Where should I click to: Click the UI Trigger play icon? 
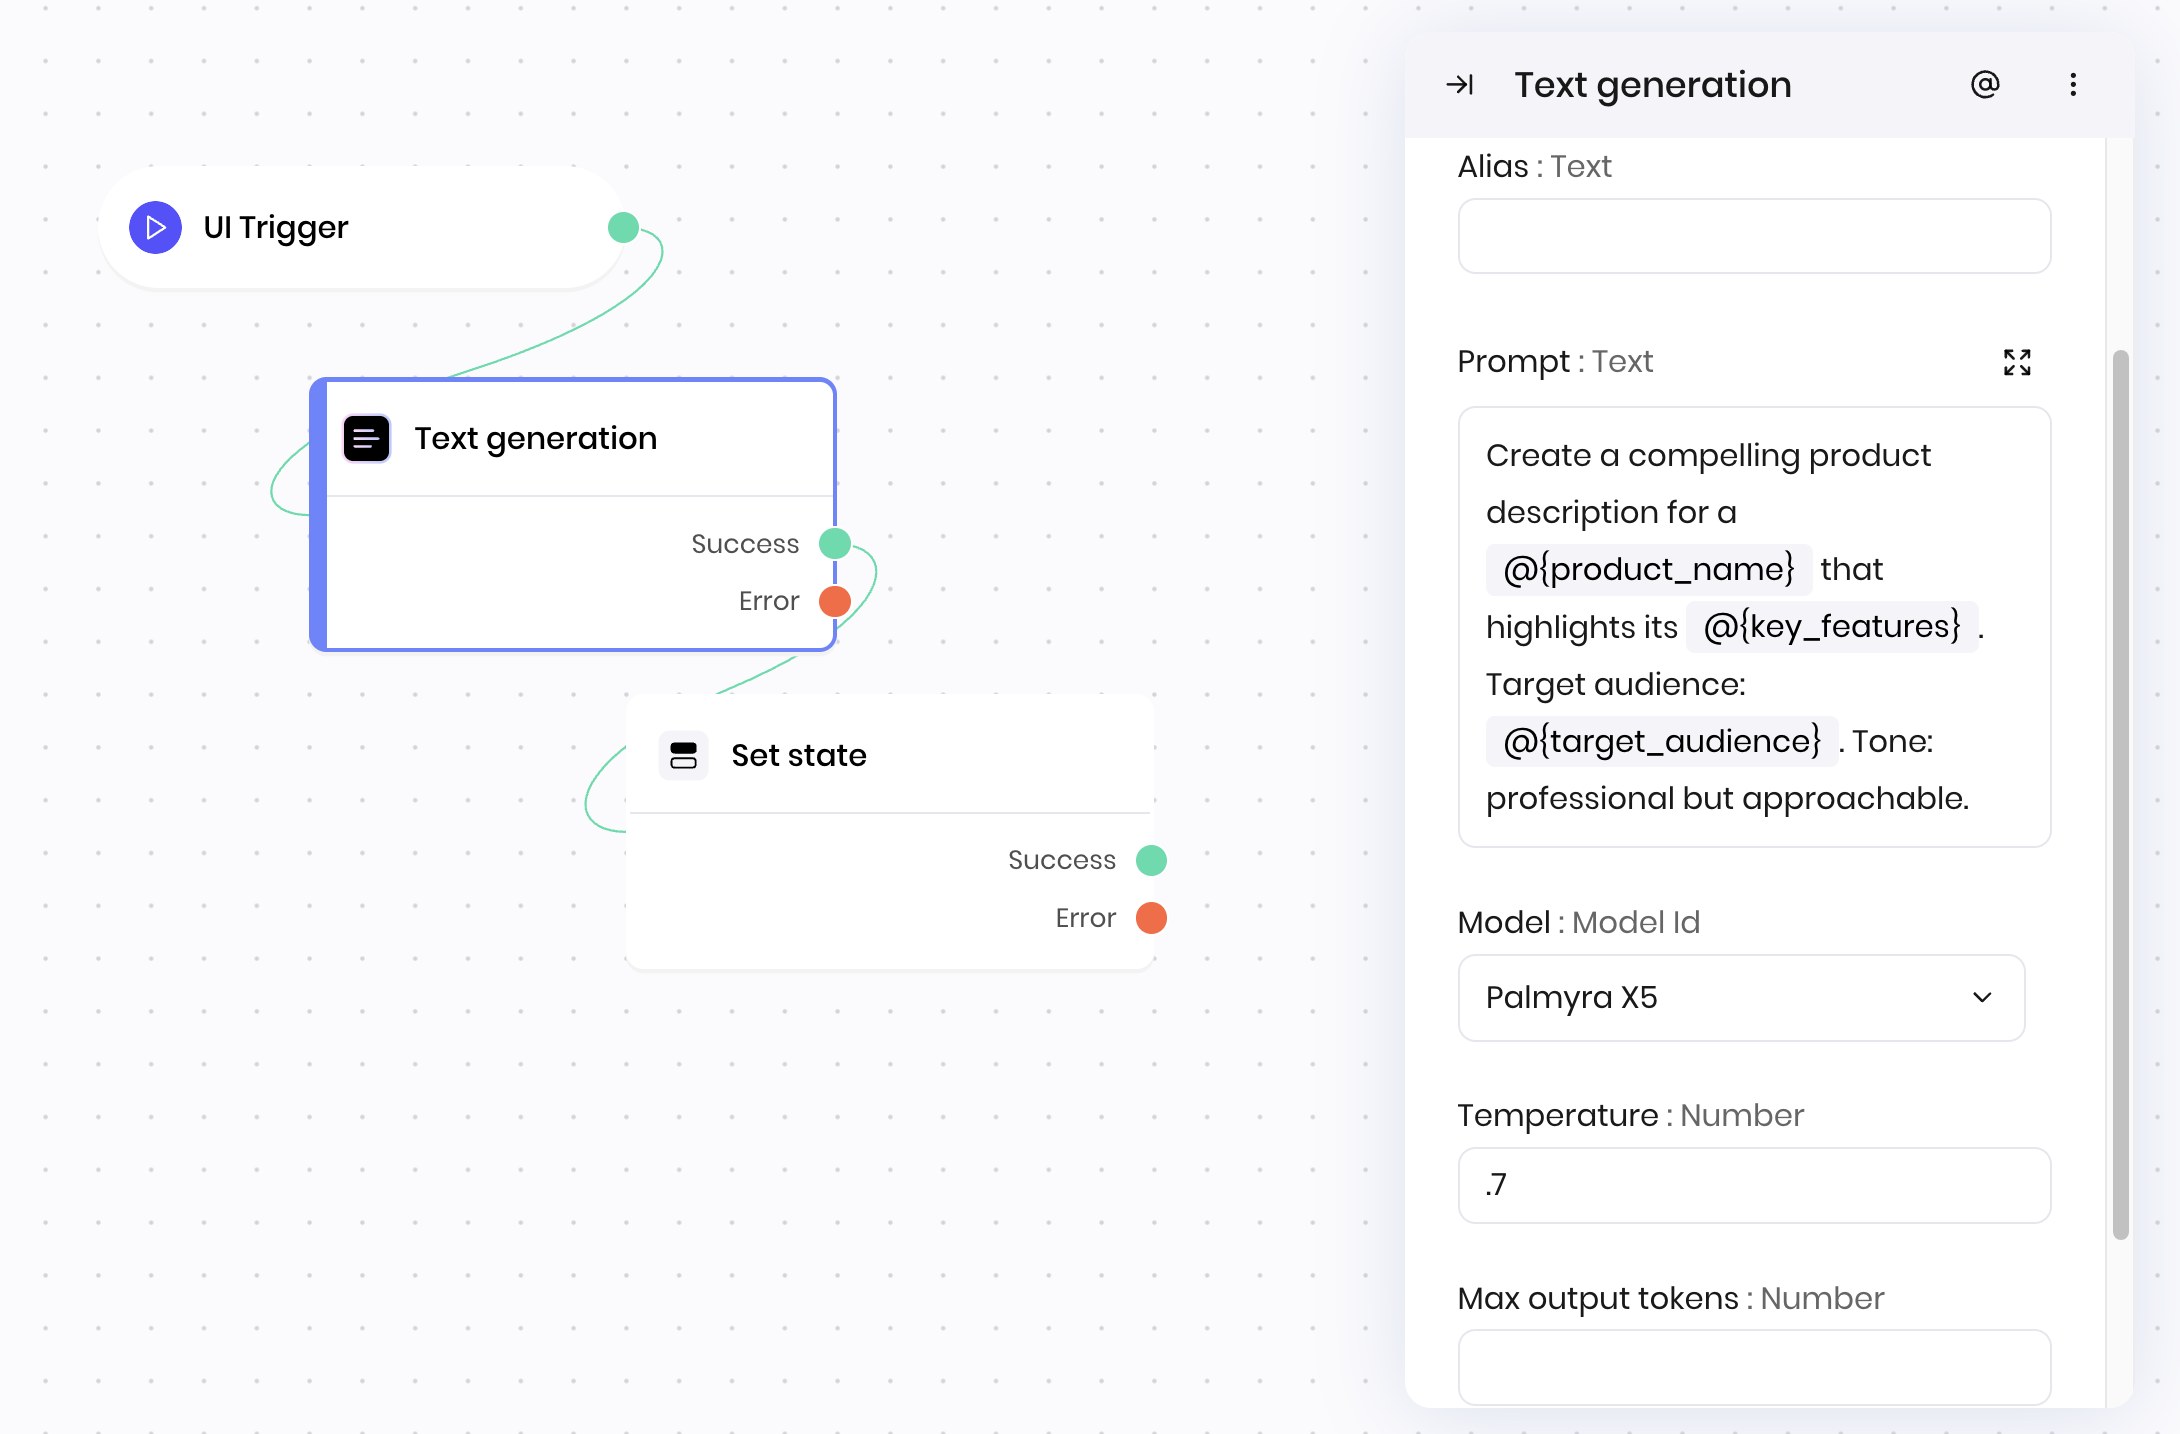click(x=155, y=228)
